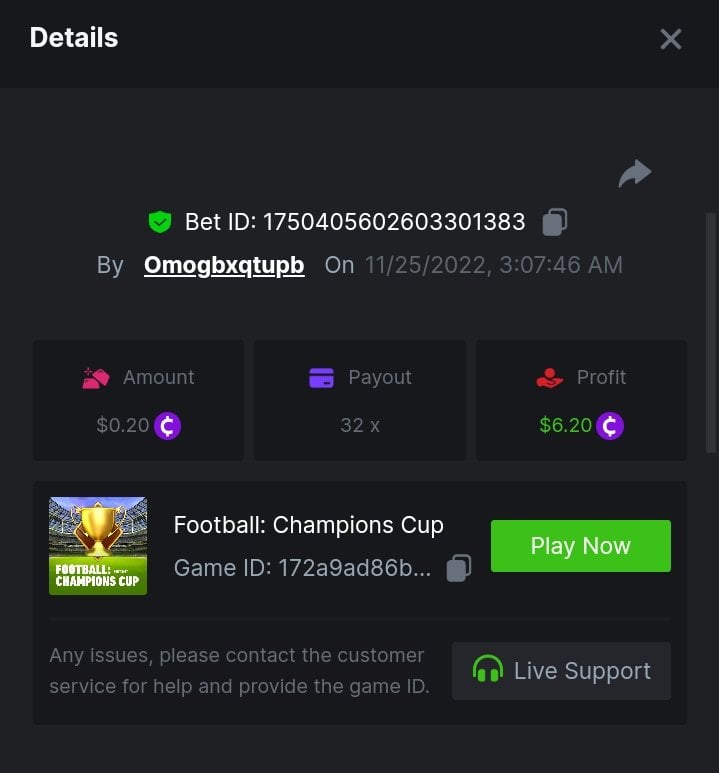Screen dimensions: 719x773
Task: Click the dialog's vertical scrollbar
Action: click(x=711, y=330)
